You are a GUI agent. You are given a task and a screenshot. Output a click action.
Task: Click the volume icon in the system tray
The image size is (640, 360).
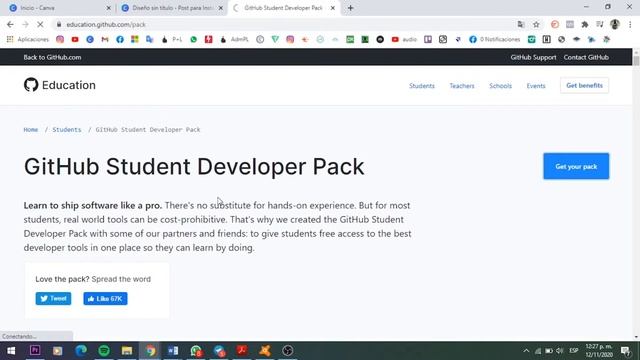pos(560,351)
